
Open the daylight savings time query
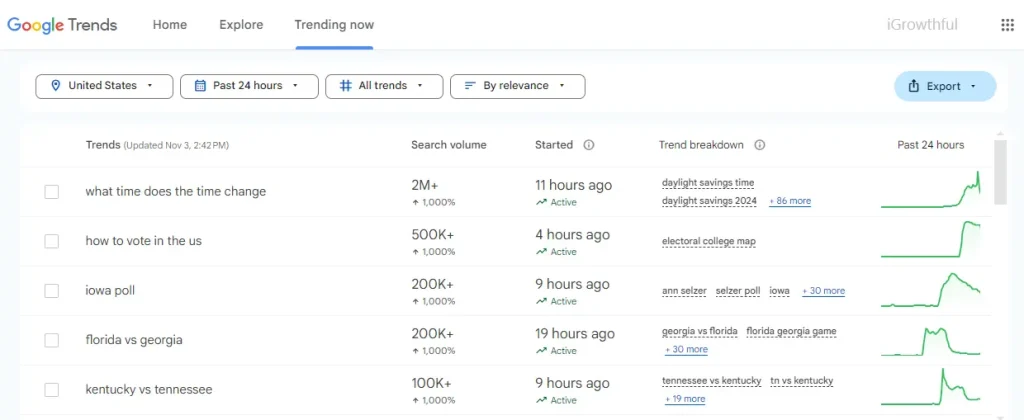708,183
